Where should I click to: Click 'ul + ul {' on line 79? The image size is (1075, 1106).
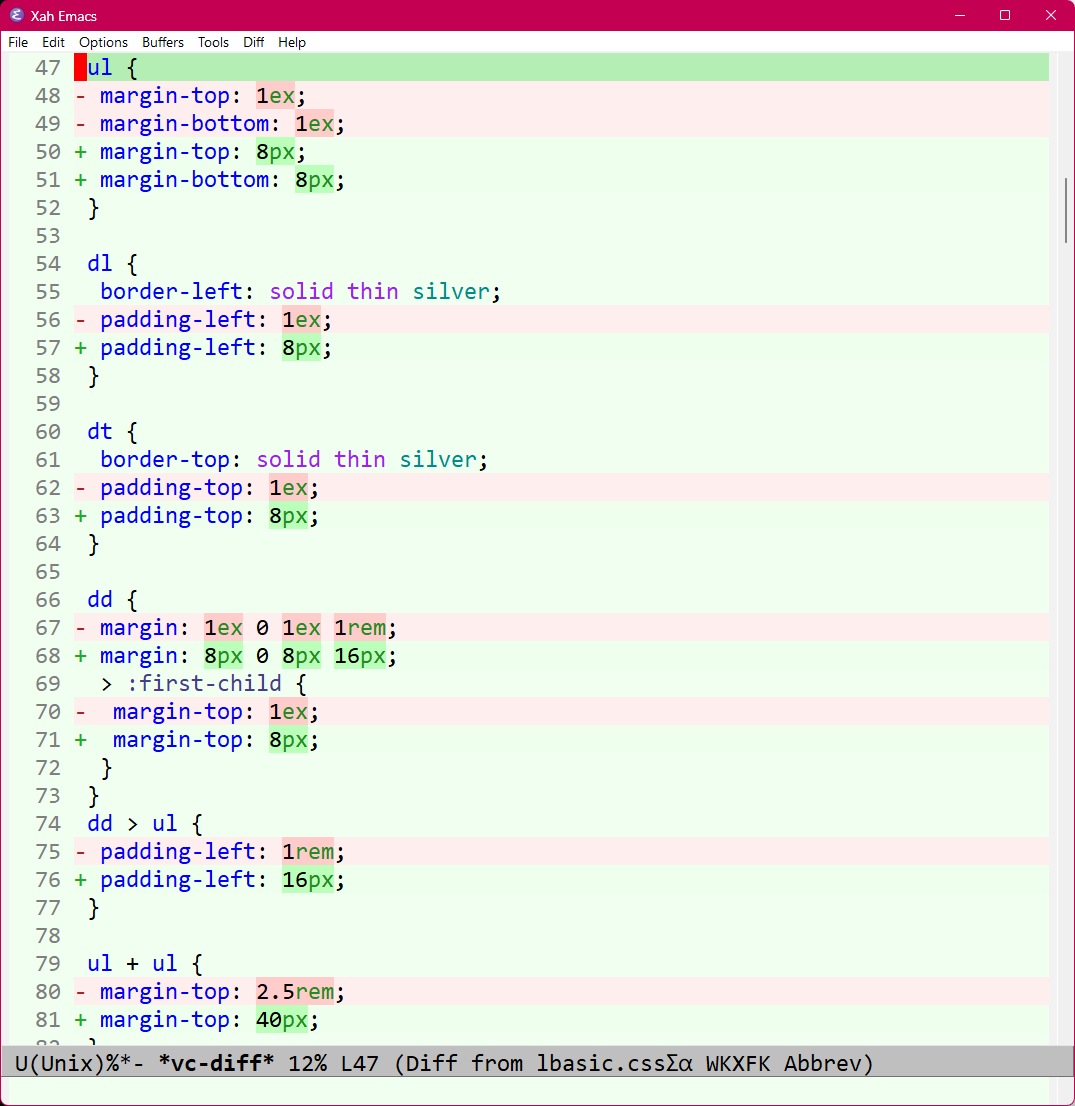pos(145,964)
